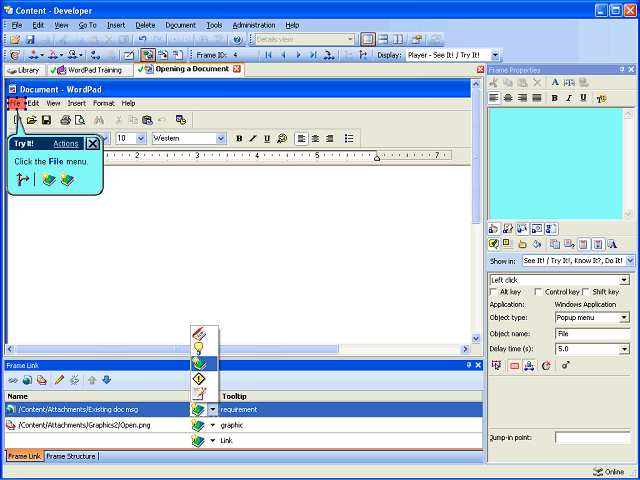The image size is (640, 480).
Task: Go to the last frame
Action: pyautogui.click(x=313, y=55)
